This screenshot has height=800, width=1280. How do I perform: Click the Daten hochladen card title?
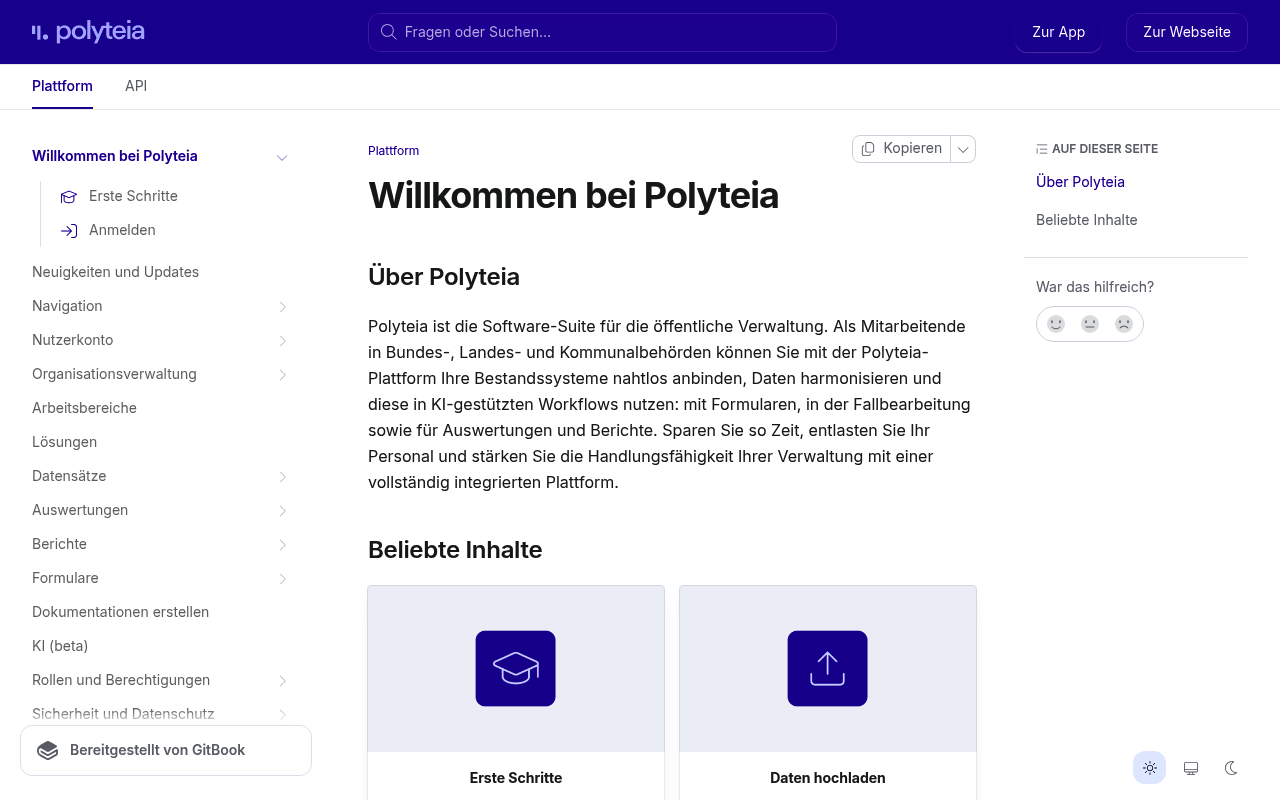[x=828, y=778]
